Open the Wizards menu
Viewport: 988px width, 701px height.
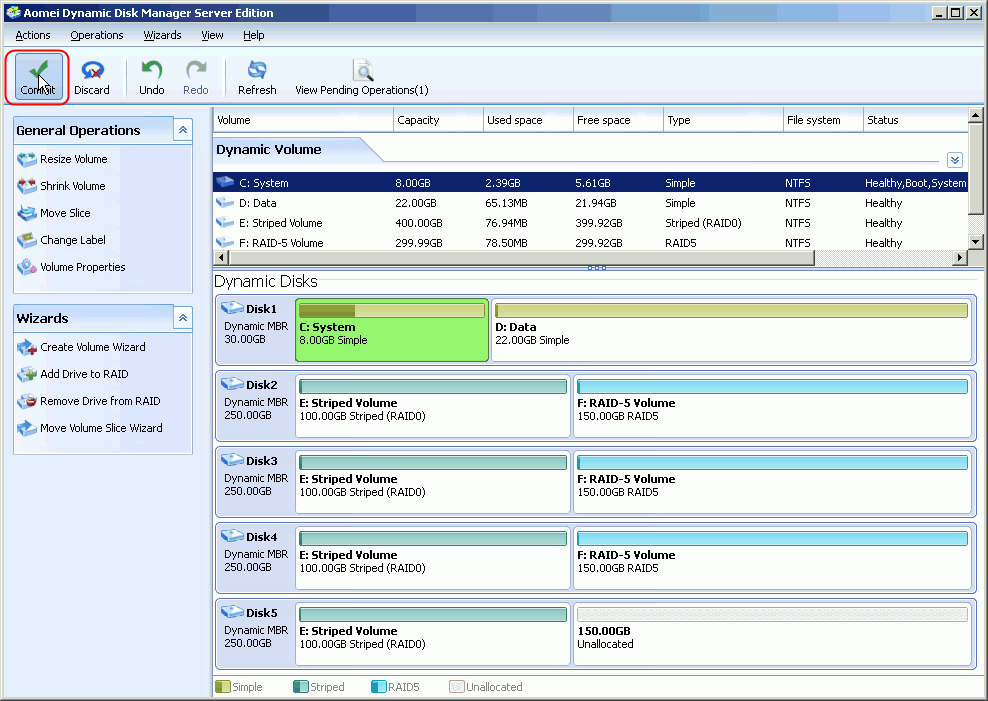162,35
